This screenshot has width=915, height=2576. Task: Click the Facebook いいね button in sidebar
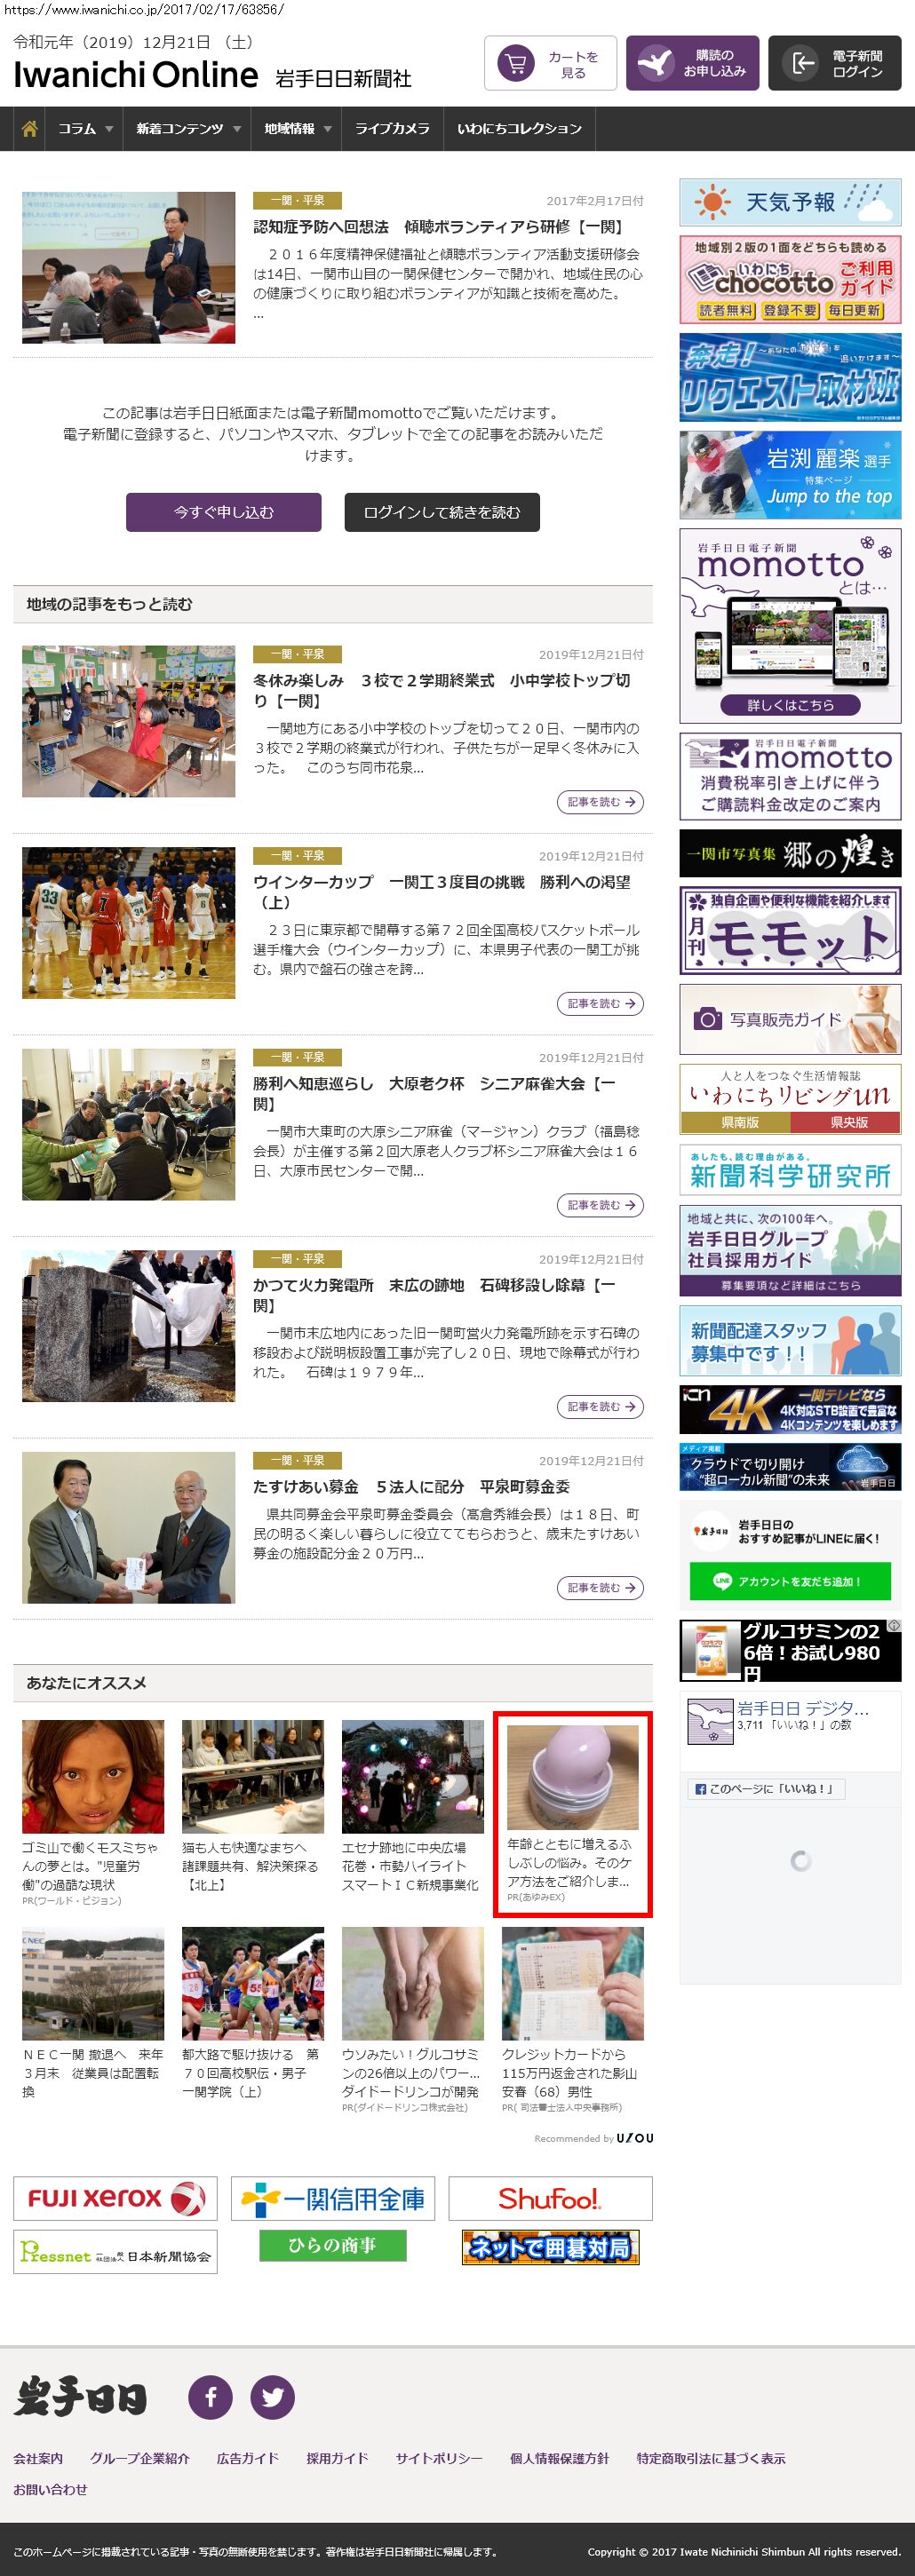[765, 1789]
